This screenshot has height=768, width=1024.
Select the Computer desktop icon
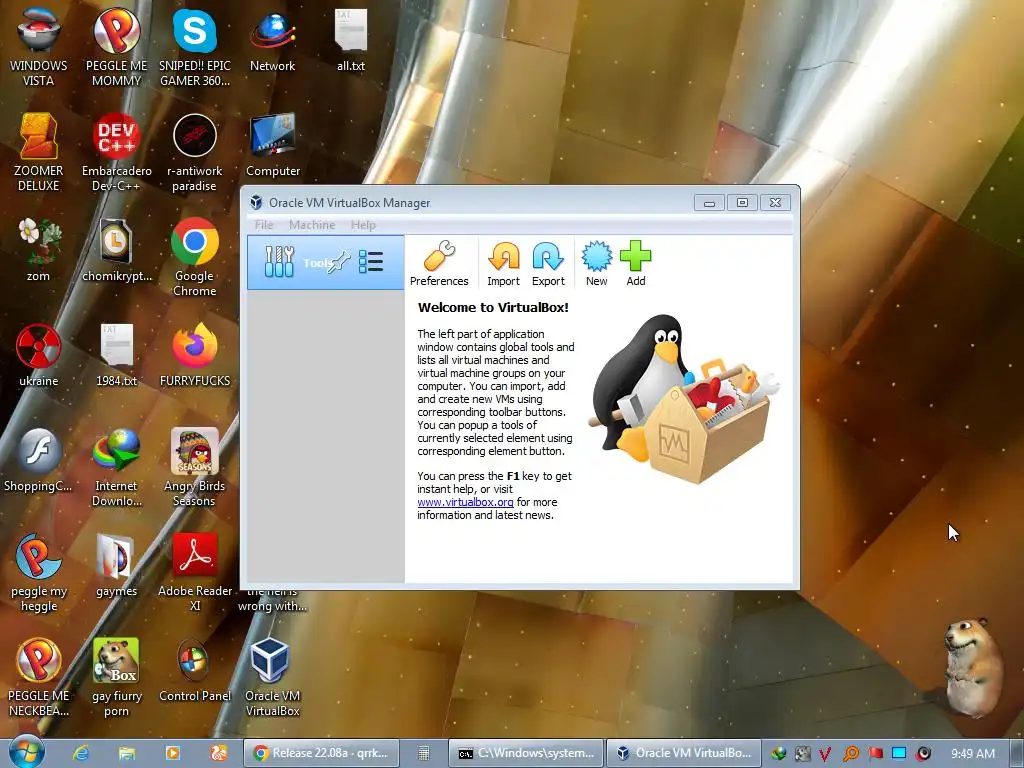tap(272, 145)
